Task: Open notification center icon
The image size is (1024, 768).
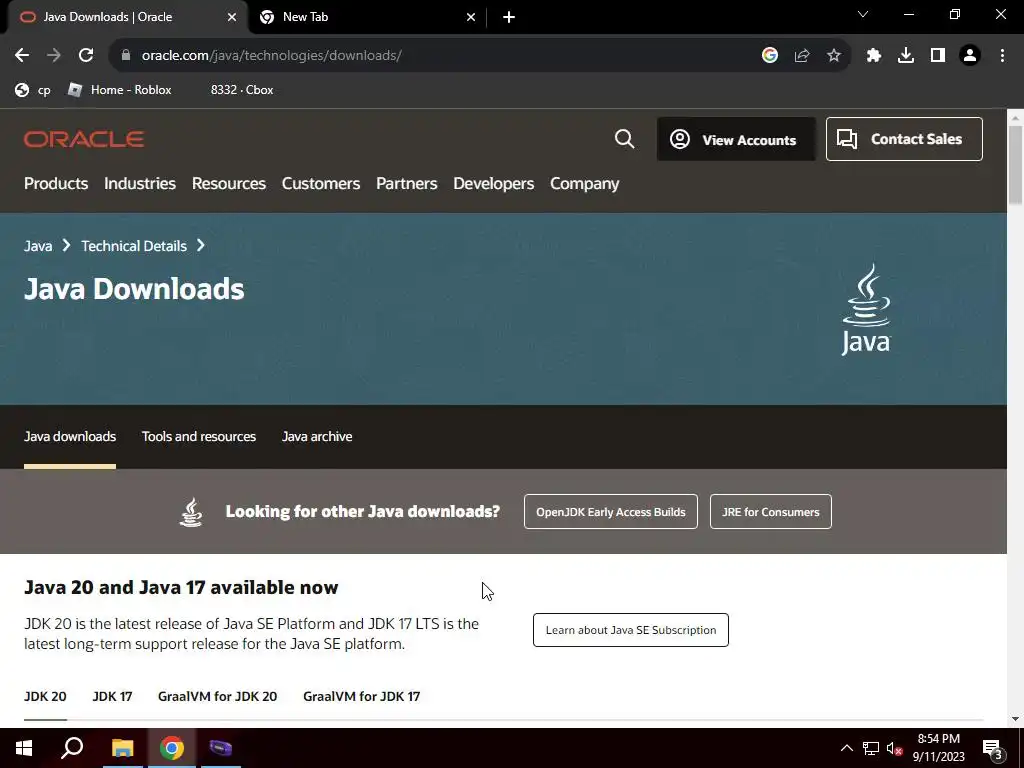Action: click(x=993, y=748)
